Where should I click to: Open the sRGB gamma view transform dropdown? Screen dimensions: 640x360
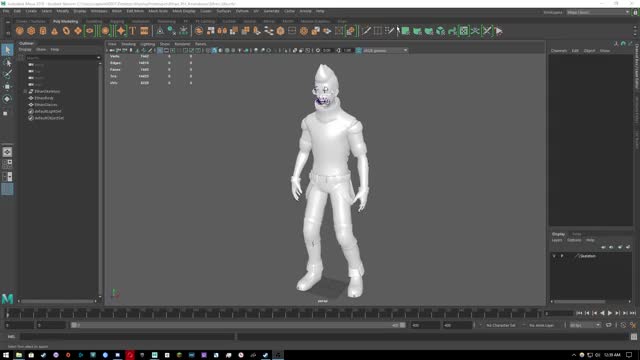(385, 51)
